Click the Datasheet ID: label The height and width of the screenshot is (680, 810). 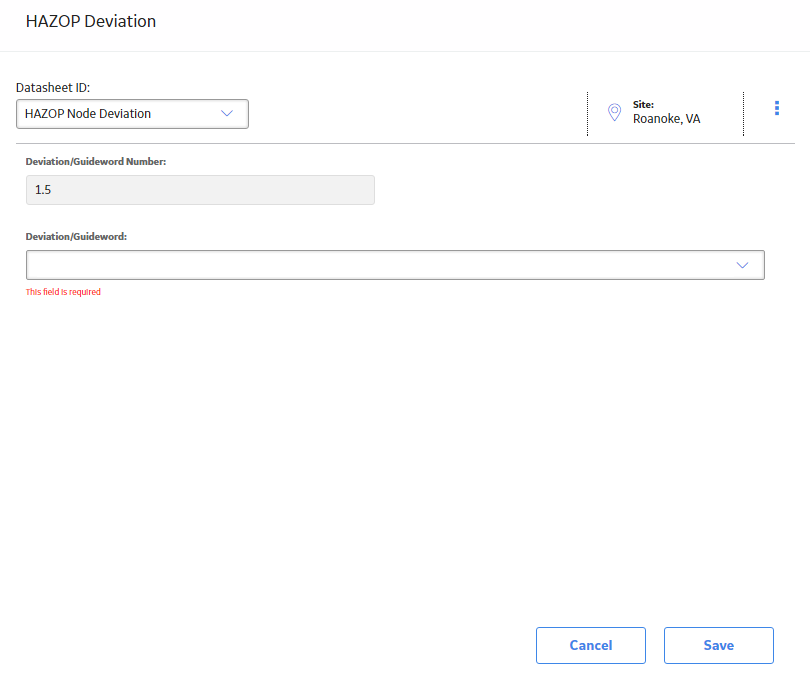(x=53, y=88)
